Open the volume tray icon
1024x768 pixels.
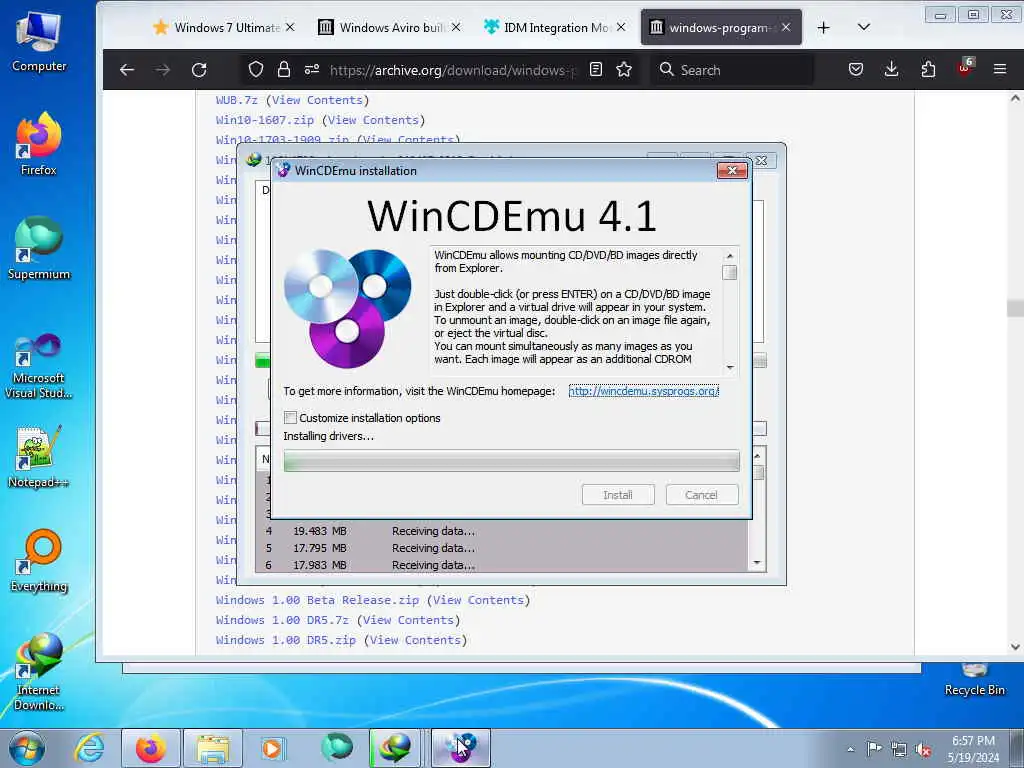click(x=923, y=749)
